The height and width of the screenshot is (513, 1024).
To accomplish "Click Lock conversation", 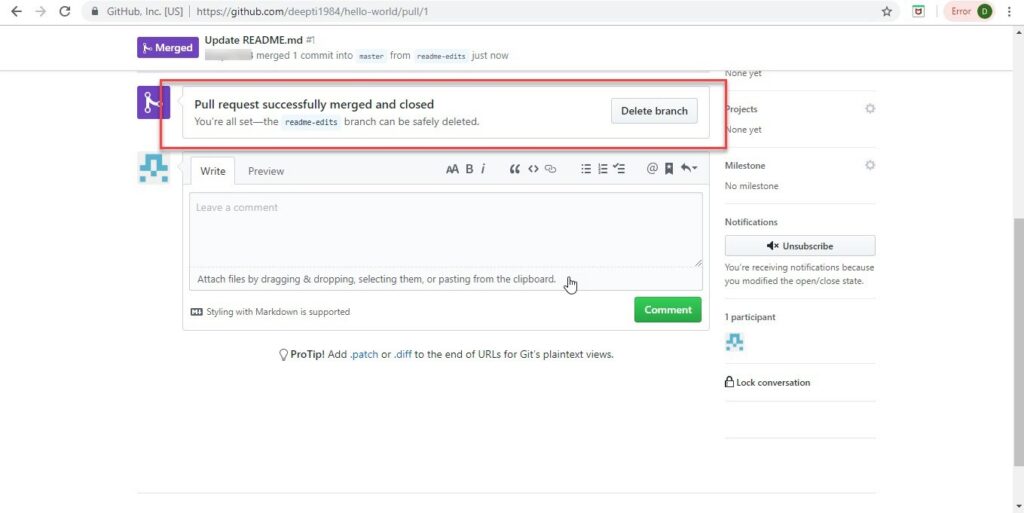I will (x=767, y=382).
